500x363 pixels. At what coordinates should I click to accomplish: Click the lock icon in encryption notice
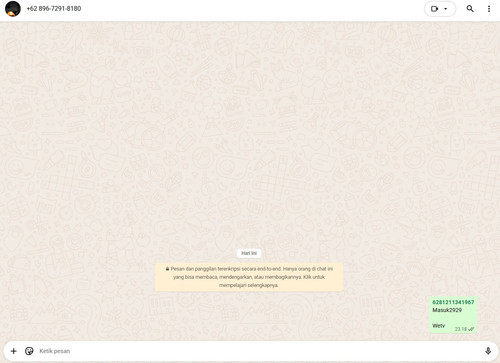pyautogui.click(x=167, y=269)
